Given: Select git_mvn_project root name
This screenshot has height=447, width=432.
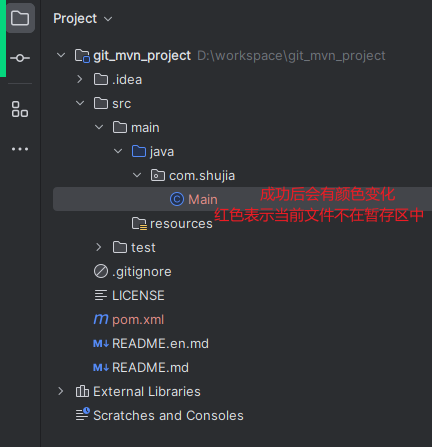Looking at the screenshot, I should point(142,56).
